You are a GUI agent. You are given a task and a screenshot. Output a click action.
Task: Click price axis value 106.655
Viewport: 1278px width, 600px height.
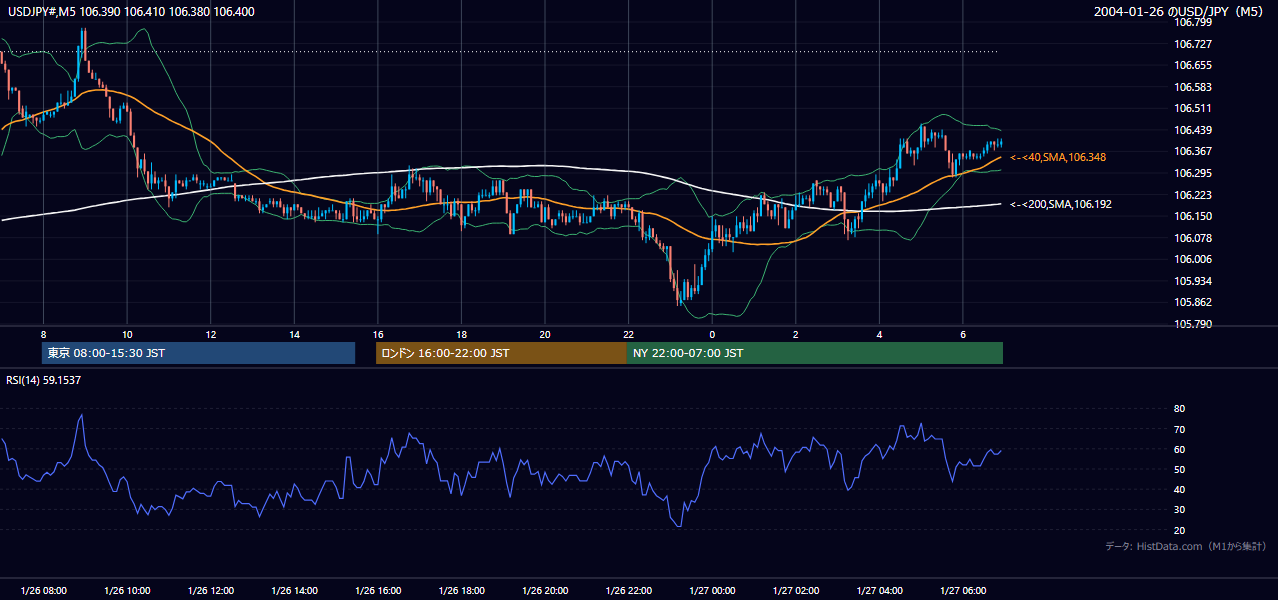1192,65
